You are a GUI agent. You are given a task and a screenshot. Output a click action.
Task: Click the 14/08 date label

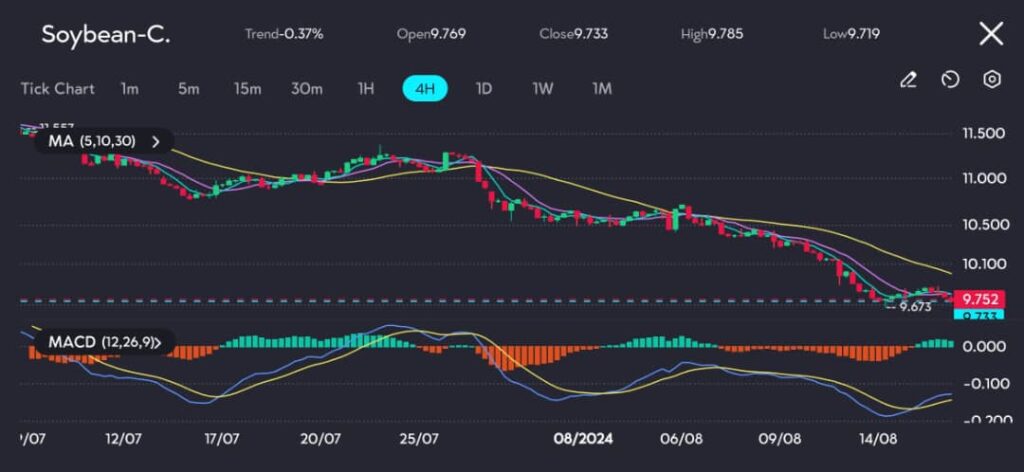coord(879,439)
